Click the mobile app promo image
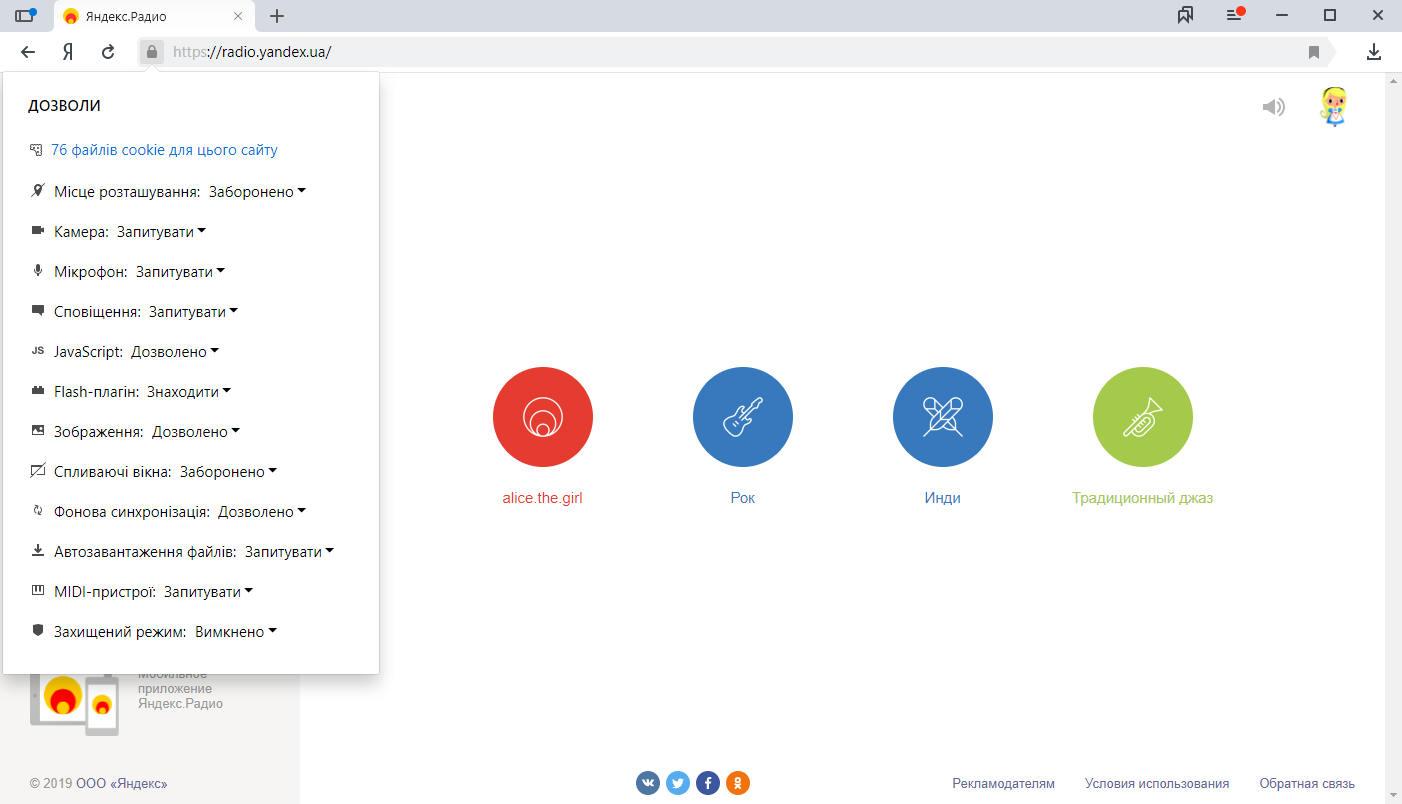The image size is (1402, 804). [x=74, y=704]
